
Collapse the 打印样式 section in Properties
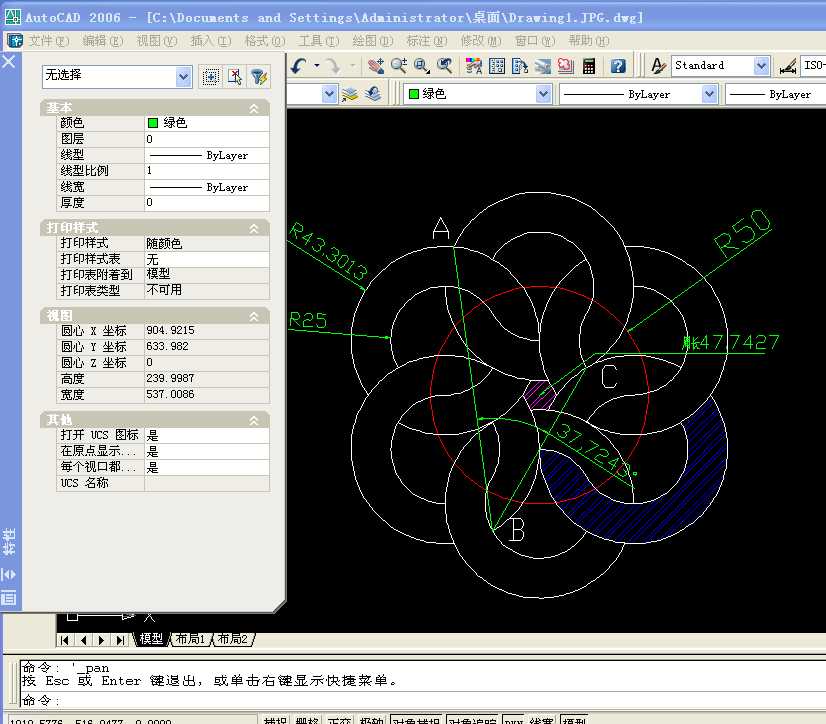254,229
